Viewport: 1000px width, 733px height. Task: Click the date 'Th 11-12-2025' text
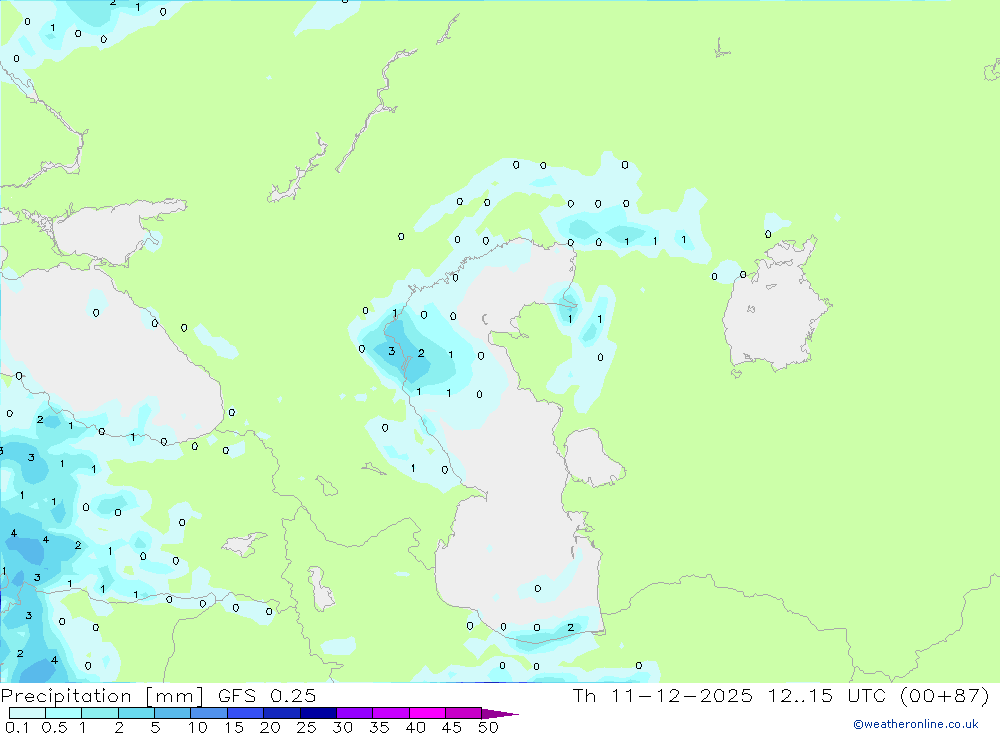point(662,695)
